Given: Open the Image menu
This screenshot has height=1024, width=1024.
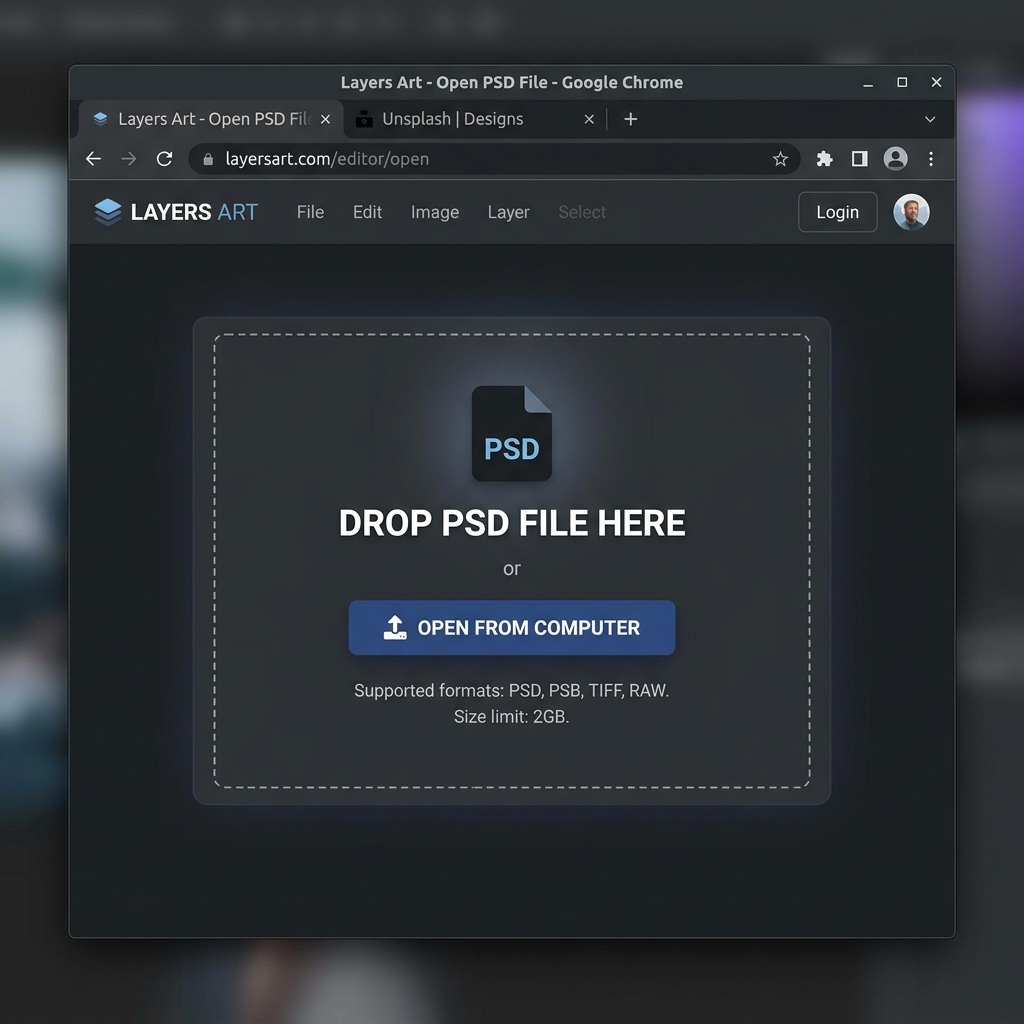Looking at the screenshot, I should pos(435,212).
